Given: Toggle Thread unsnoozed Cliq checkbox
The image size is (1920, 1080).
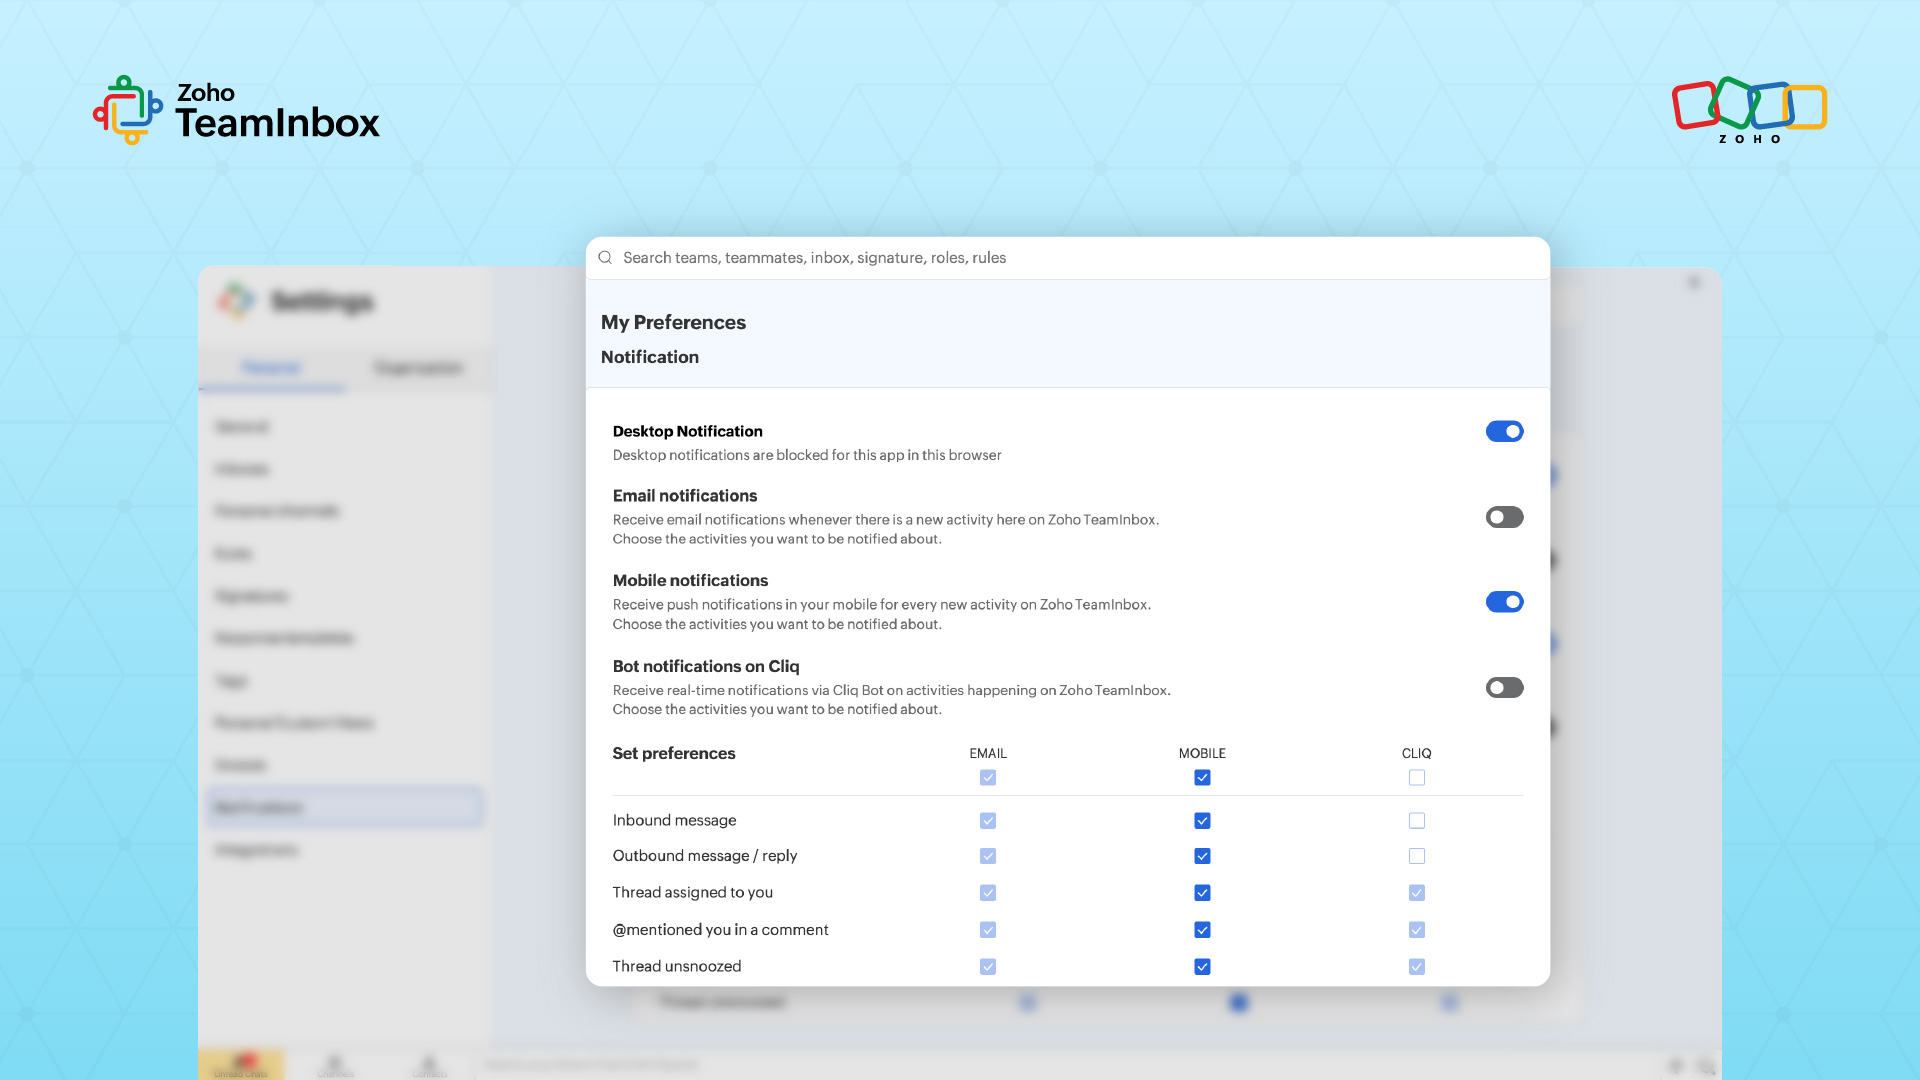Looking at the screenshot, I should [1416, 967].
